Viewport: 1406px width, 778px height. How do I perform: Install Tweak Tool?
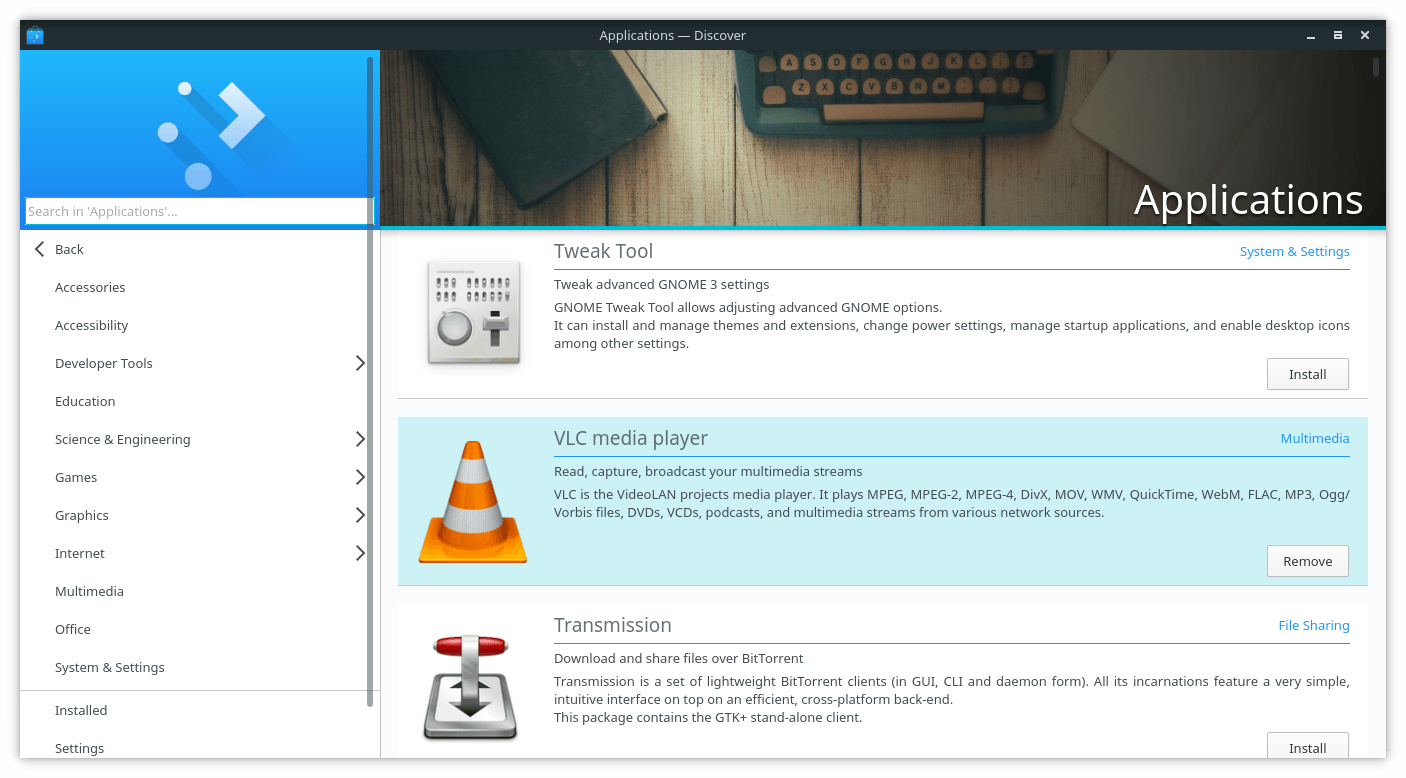coord(1307,374)
